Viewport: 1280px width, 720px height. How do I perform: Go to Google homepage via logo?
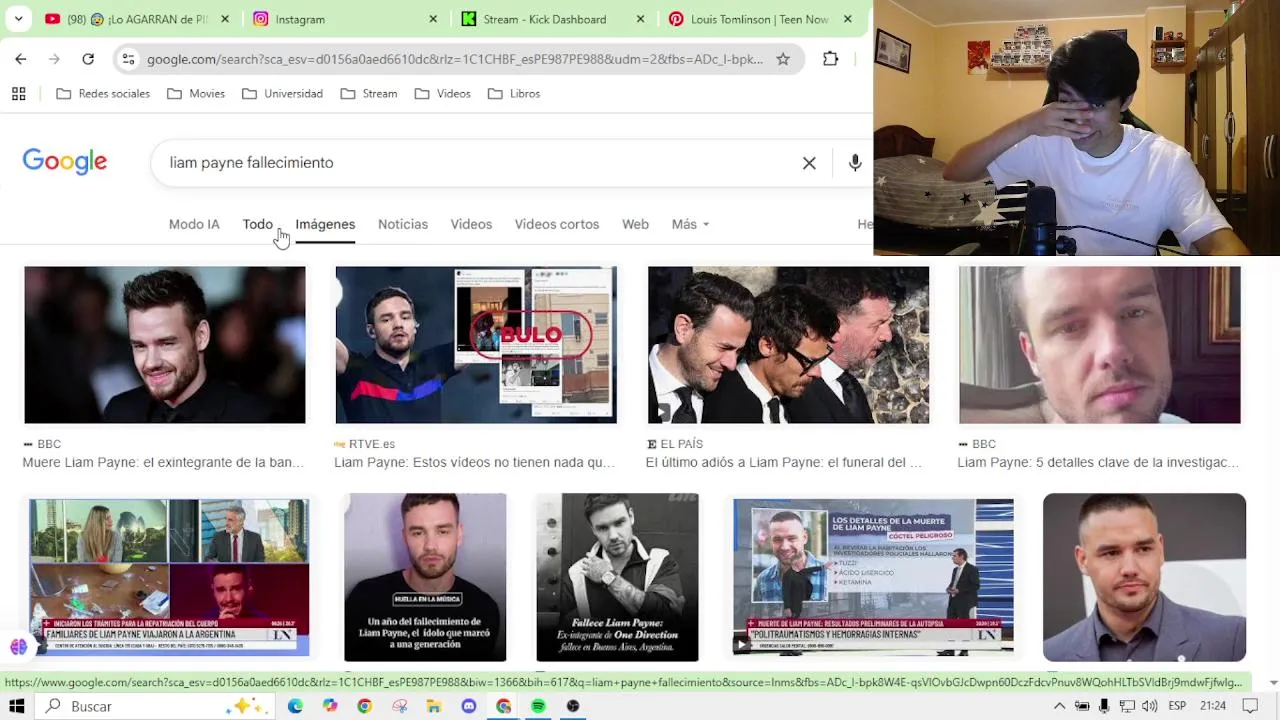pos(65,162)
